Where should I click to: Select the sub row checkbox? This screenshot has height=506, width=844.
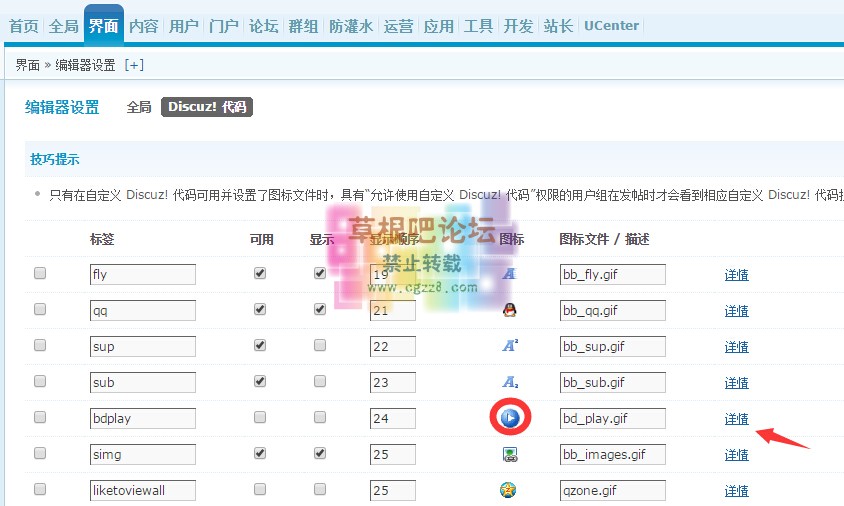point(40,381)
